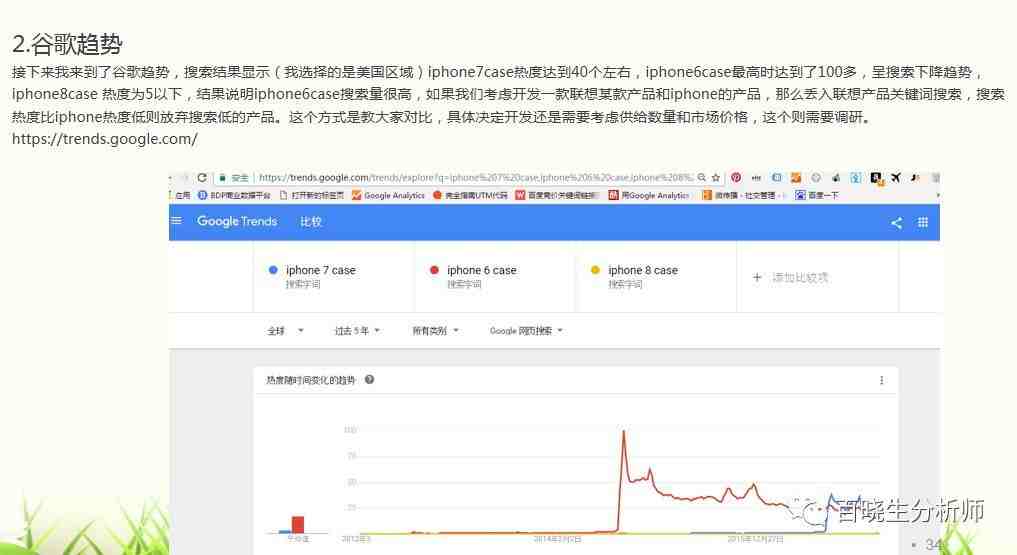Open the 百度竞价关键词 bookmark
The image size is (1017, 555).
(x=556, y=195)
